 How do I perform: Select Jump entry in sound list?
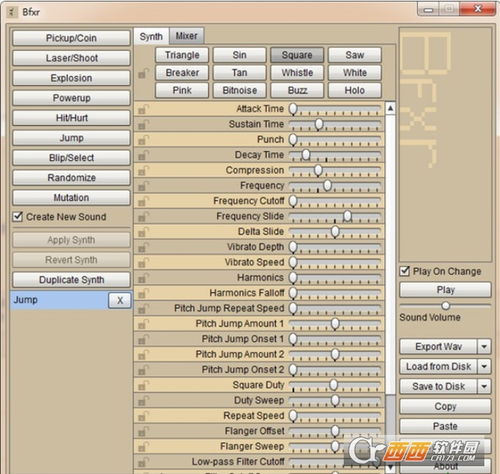point(59,300)
